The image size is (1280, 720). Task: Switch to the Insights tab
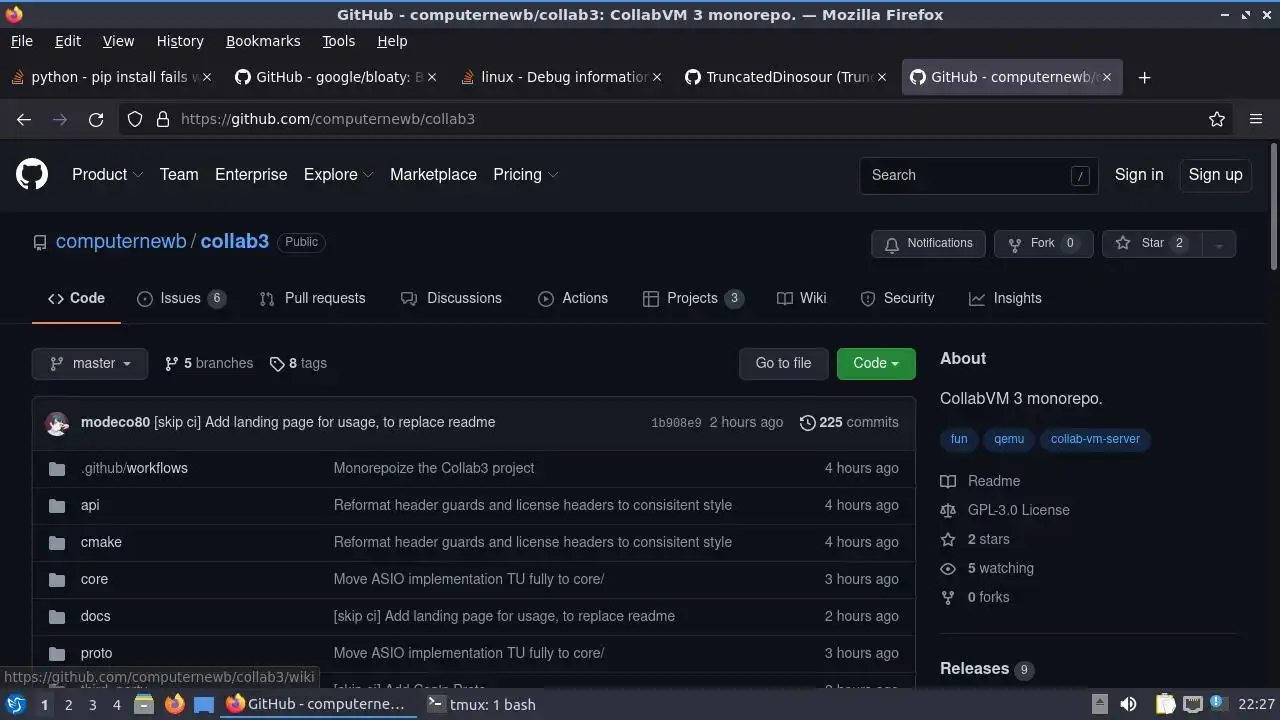pos(1005,298)
